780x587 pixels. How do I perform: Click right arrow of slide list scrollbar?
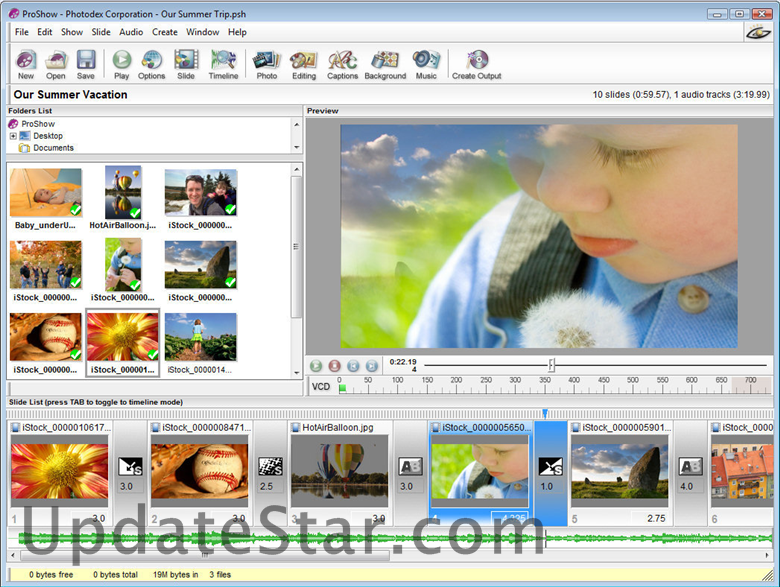pyautogui.click(x=767, y=555)
